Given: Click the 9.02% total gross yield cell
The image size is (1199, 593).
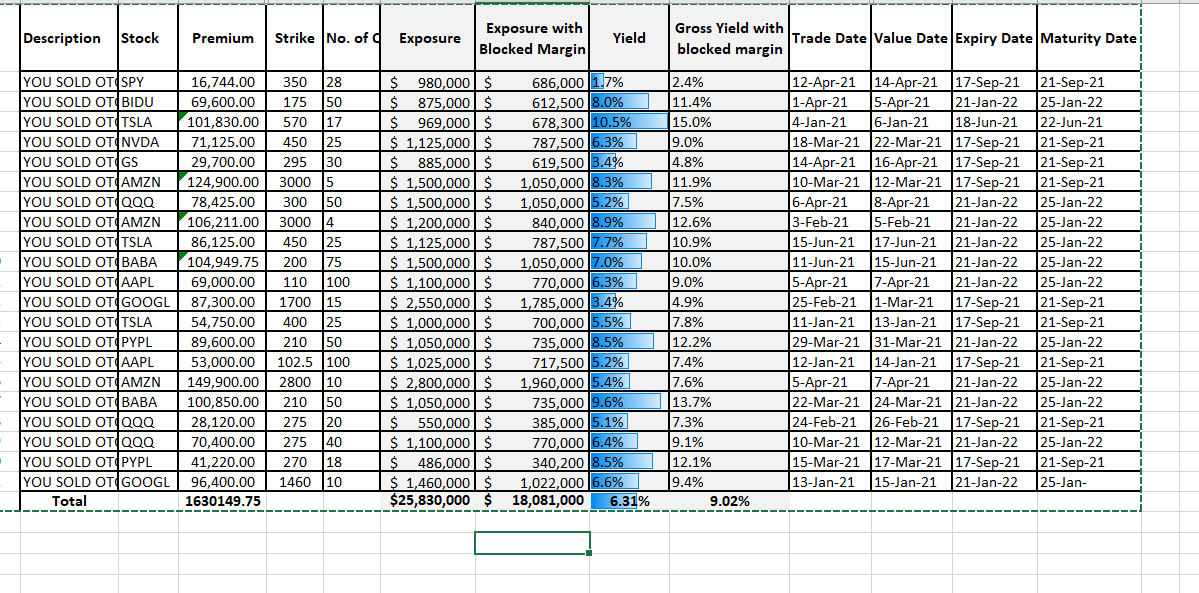Looking at the screenshot, I should pos(729,501).
